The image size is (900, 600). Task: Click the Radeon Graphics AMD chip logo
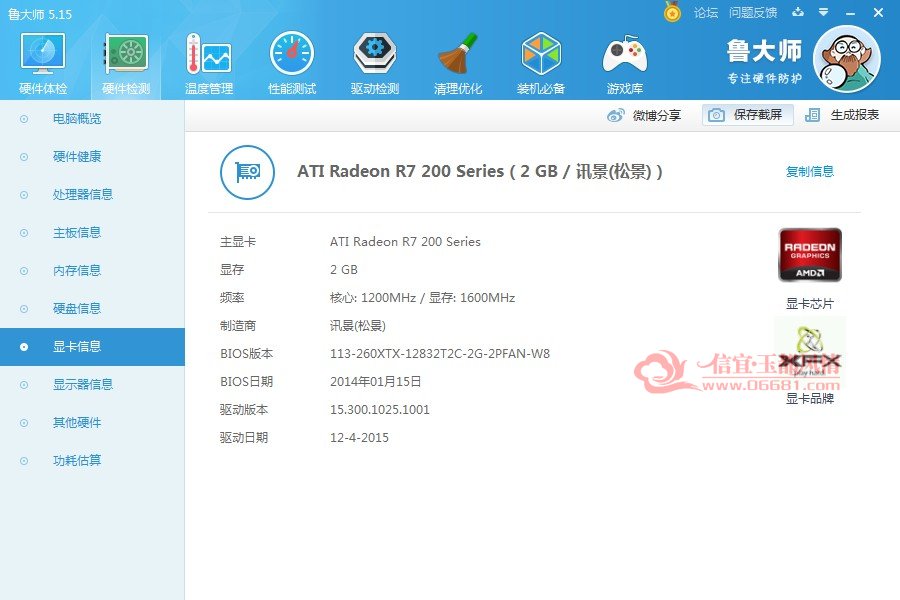pyautogui.click(x=810, y=254)
